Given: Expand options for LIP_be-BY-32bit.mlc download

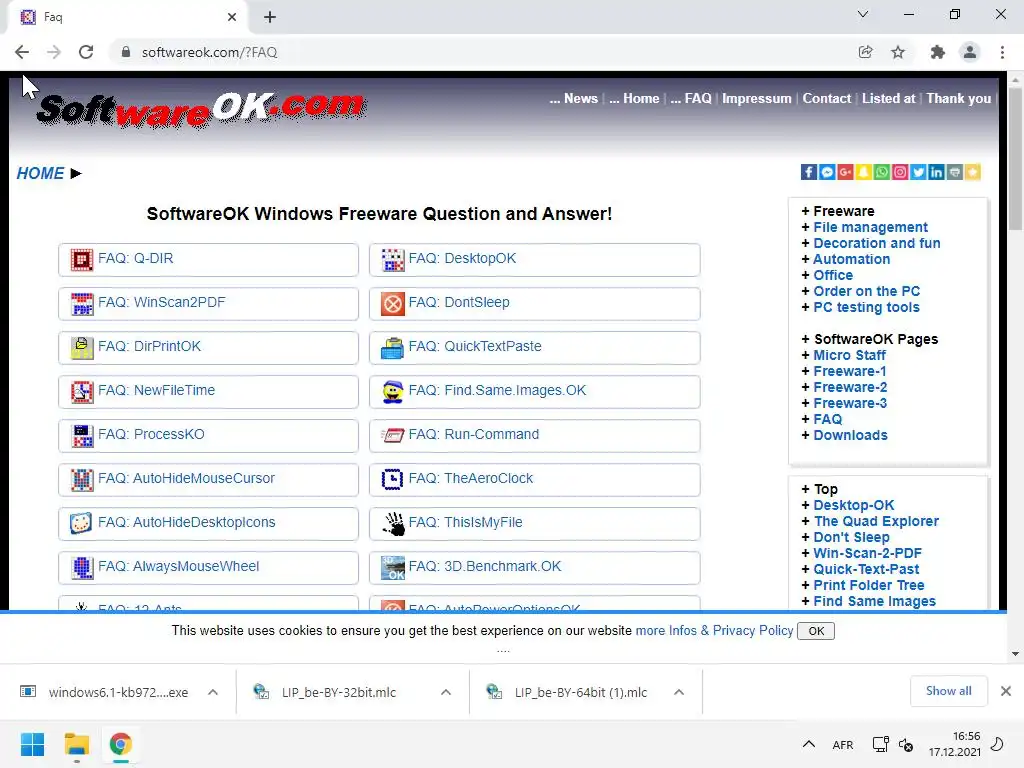Looking at the screenshot, I should pos(446,692).
